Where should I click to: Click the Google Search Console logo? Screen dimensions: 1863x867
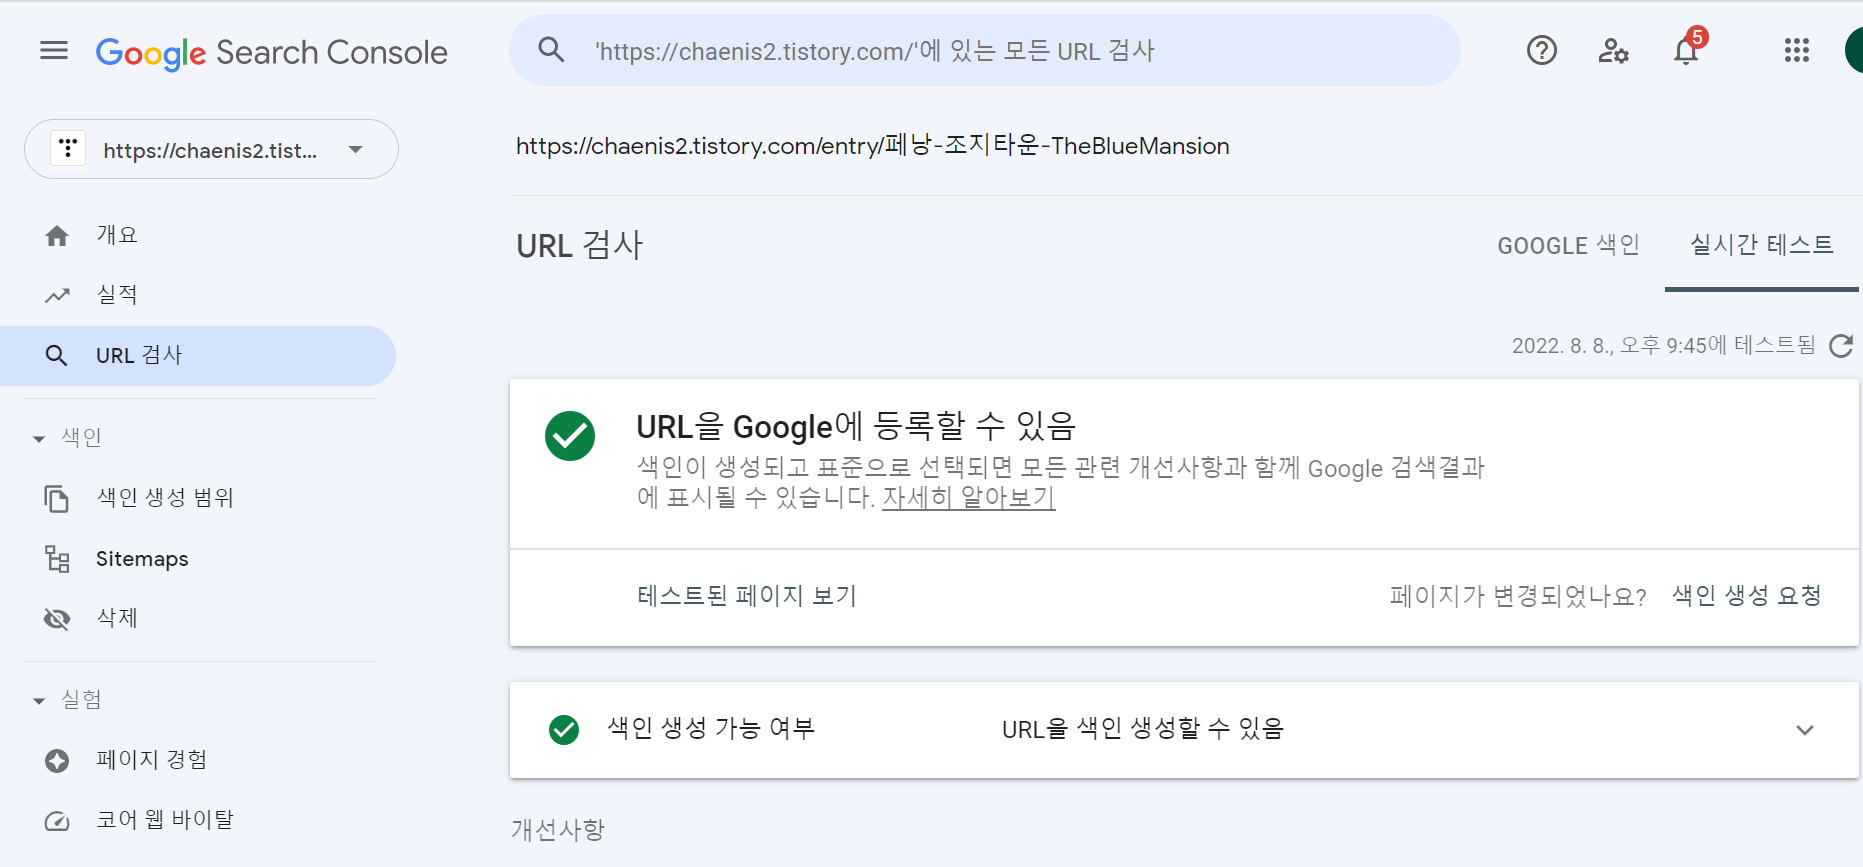[x=271, y=52]
